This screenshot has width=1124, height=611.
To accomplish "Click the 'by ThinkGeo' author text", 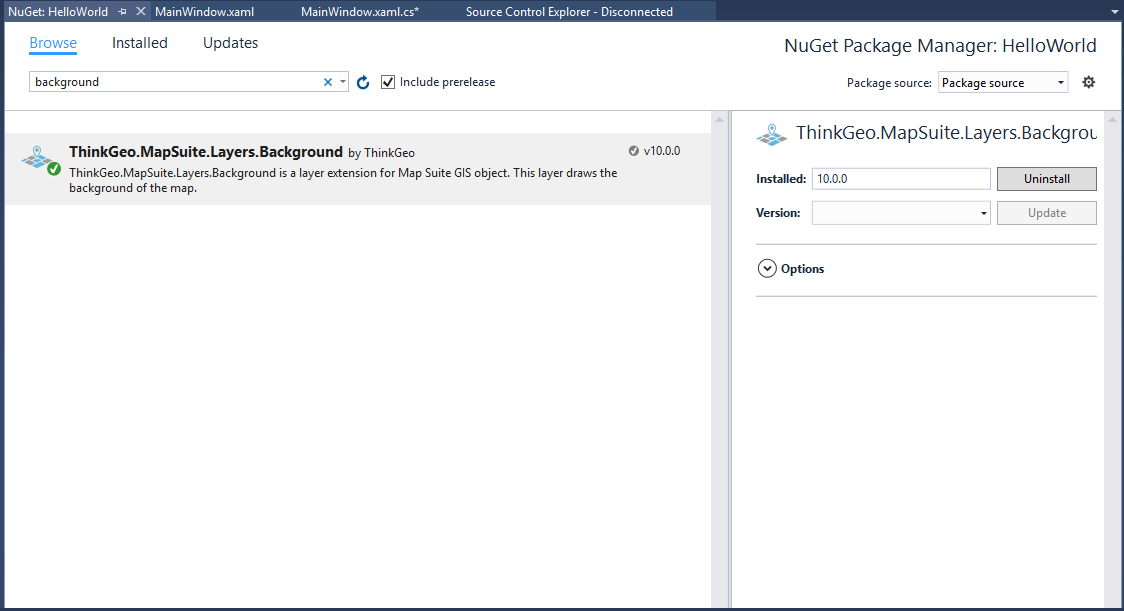I will click(x=381, y=153).
